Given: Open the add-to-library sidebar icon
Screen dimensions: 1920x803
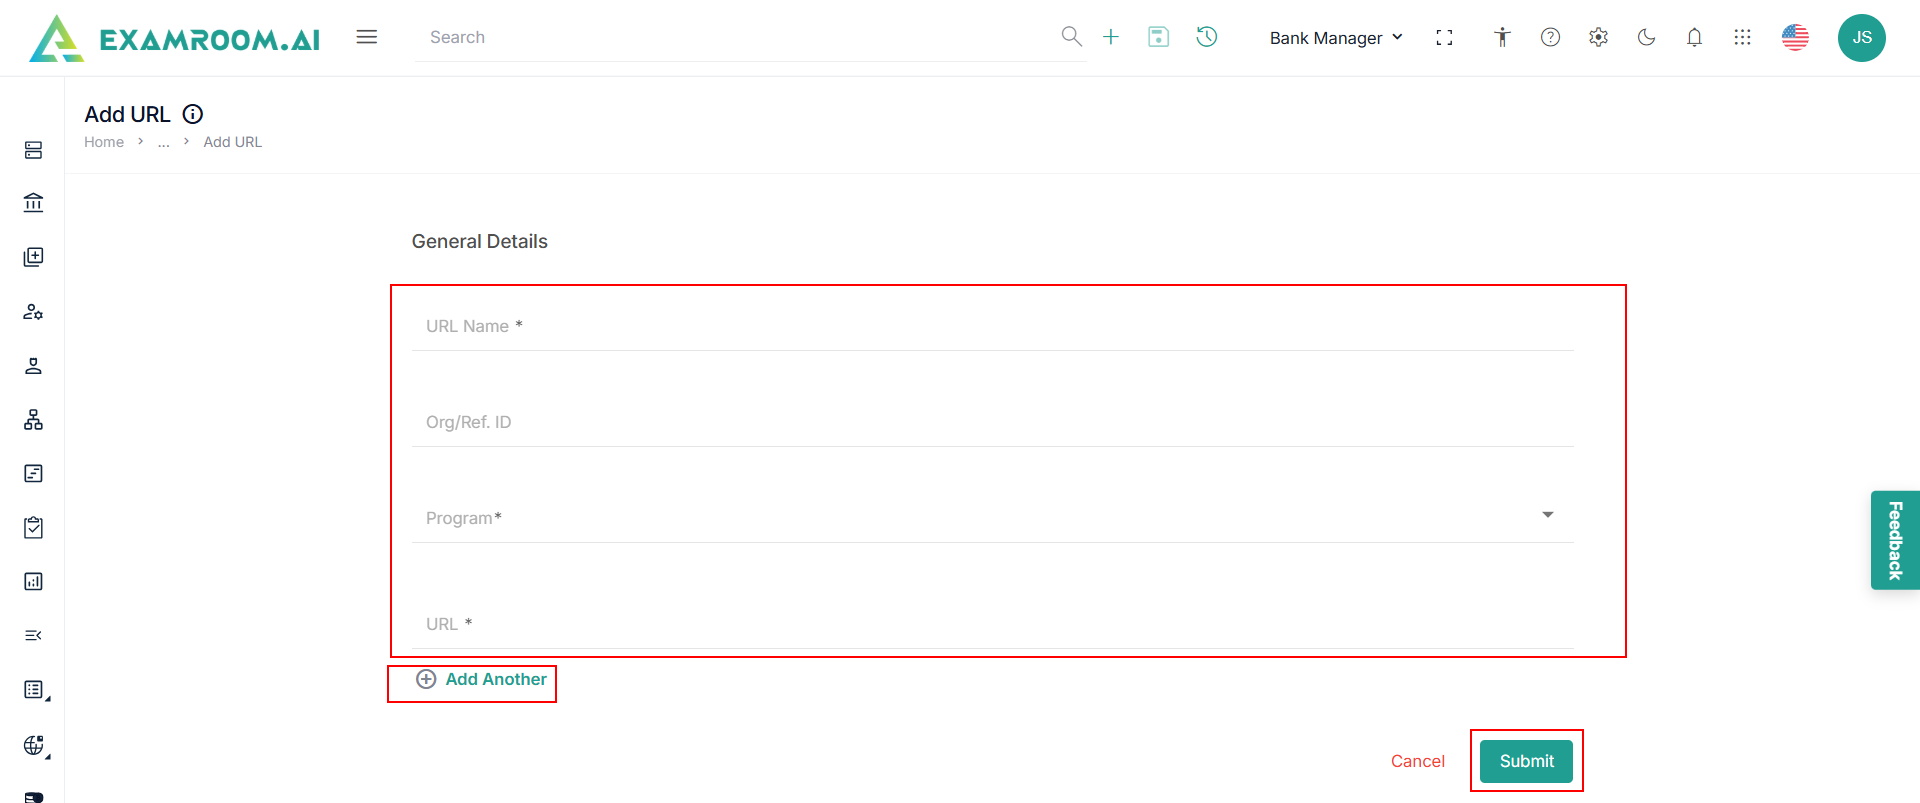Looking at the screenshot, I should pyautogui.click(x=33, y=257).
